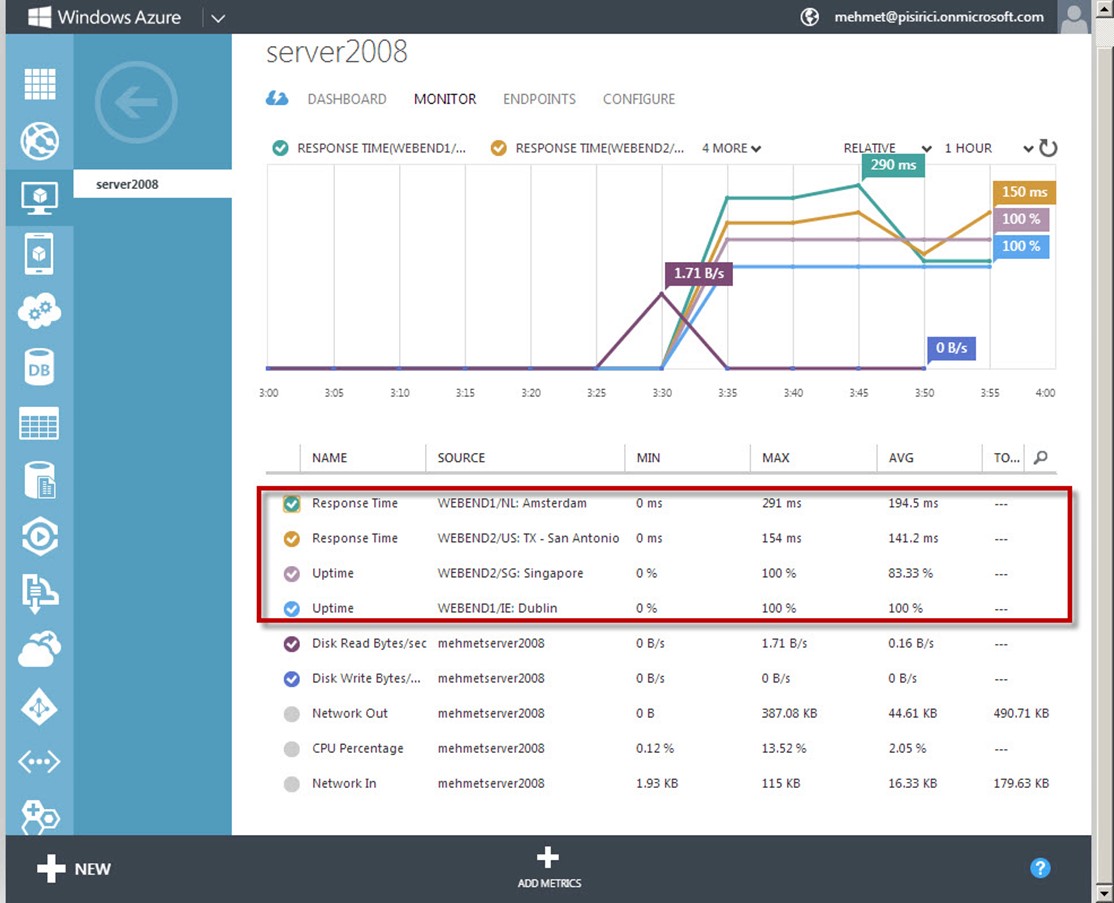The image size is (1114, 903).
Task: Open the Service Bus import icon
Action: coord(40,593)
